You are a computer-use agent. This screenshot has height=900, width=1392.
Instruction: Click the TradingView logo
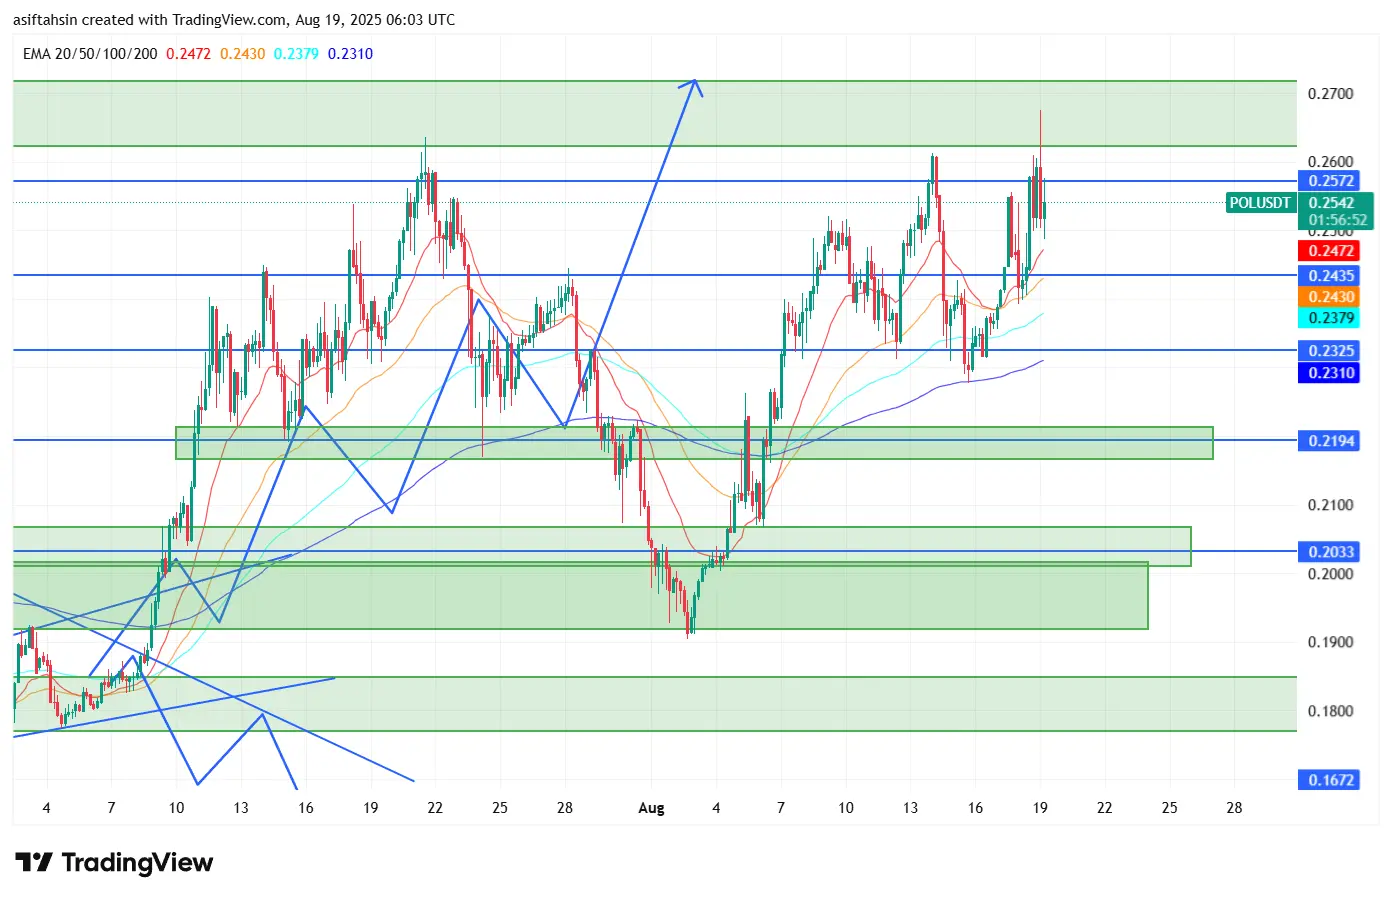[x=114, y=862]
